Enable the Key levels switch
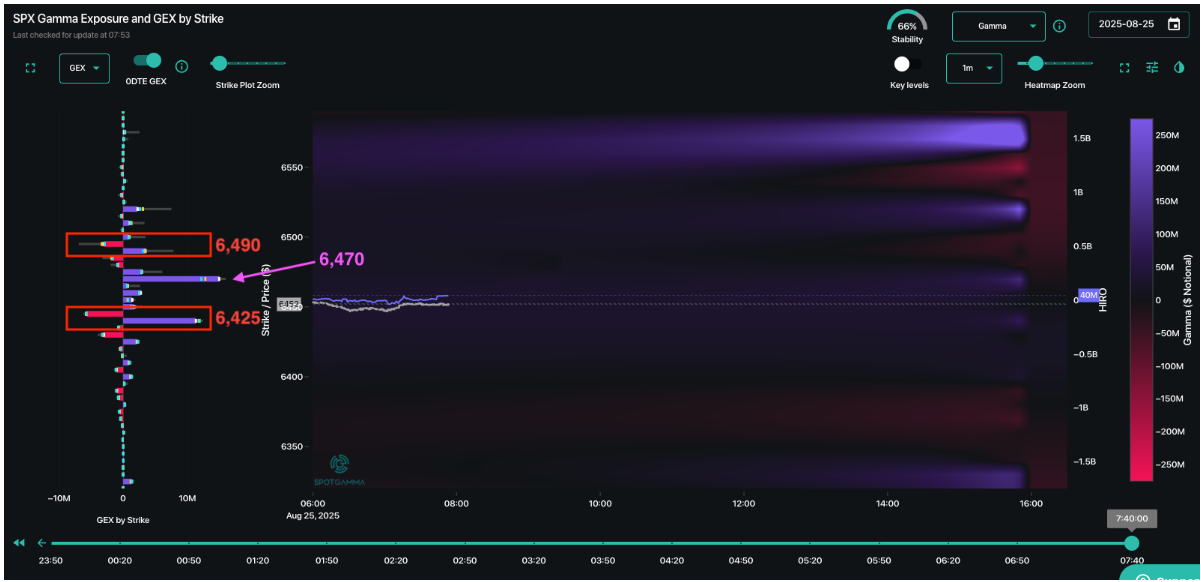The width and height of the screenshot is (1201, 582). [x=908, y=64]
